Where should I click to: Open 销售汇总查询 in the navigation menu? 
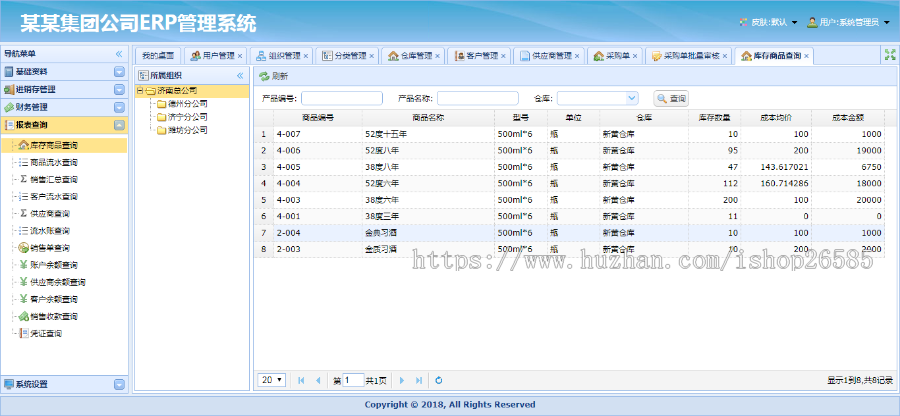coord(49,179)
